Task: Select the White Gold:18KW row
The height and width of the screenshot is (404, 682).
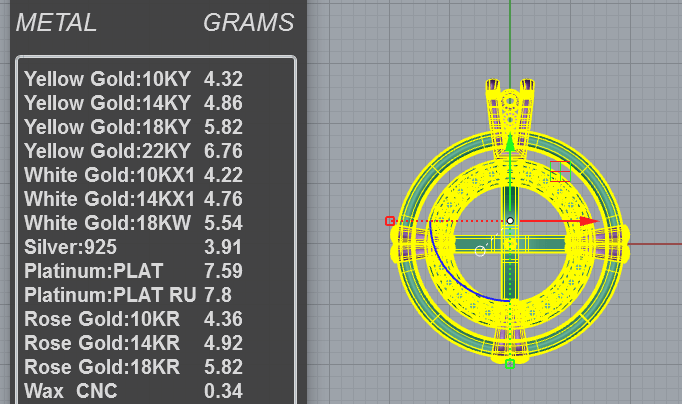Action: [x=133, y=223]
